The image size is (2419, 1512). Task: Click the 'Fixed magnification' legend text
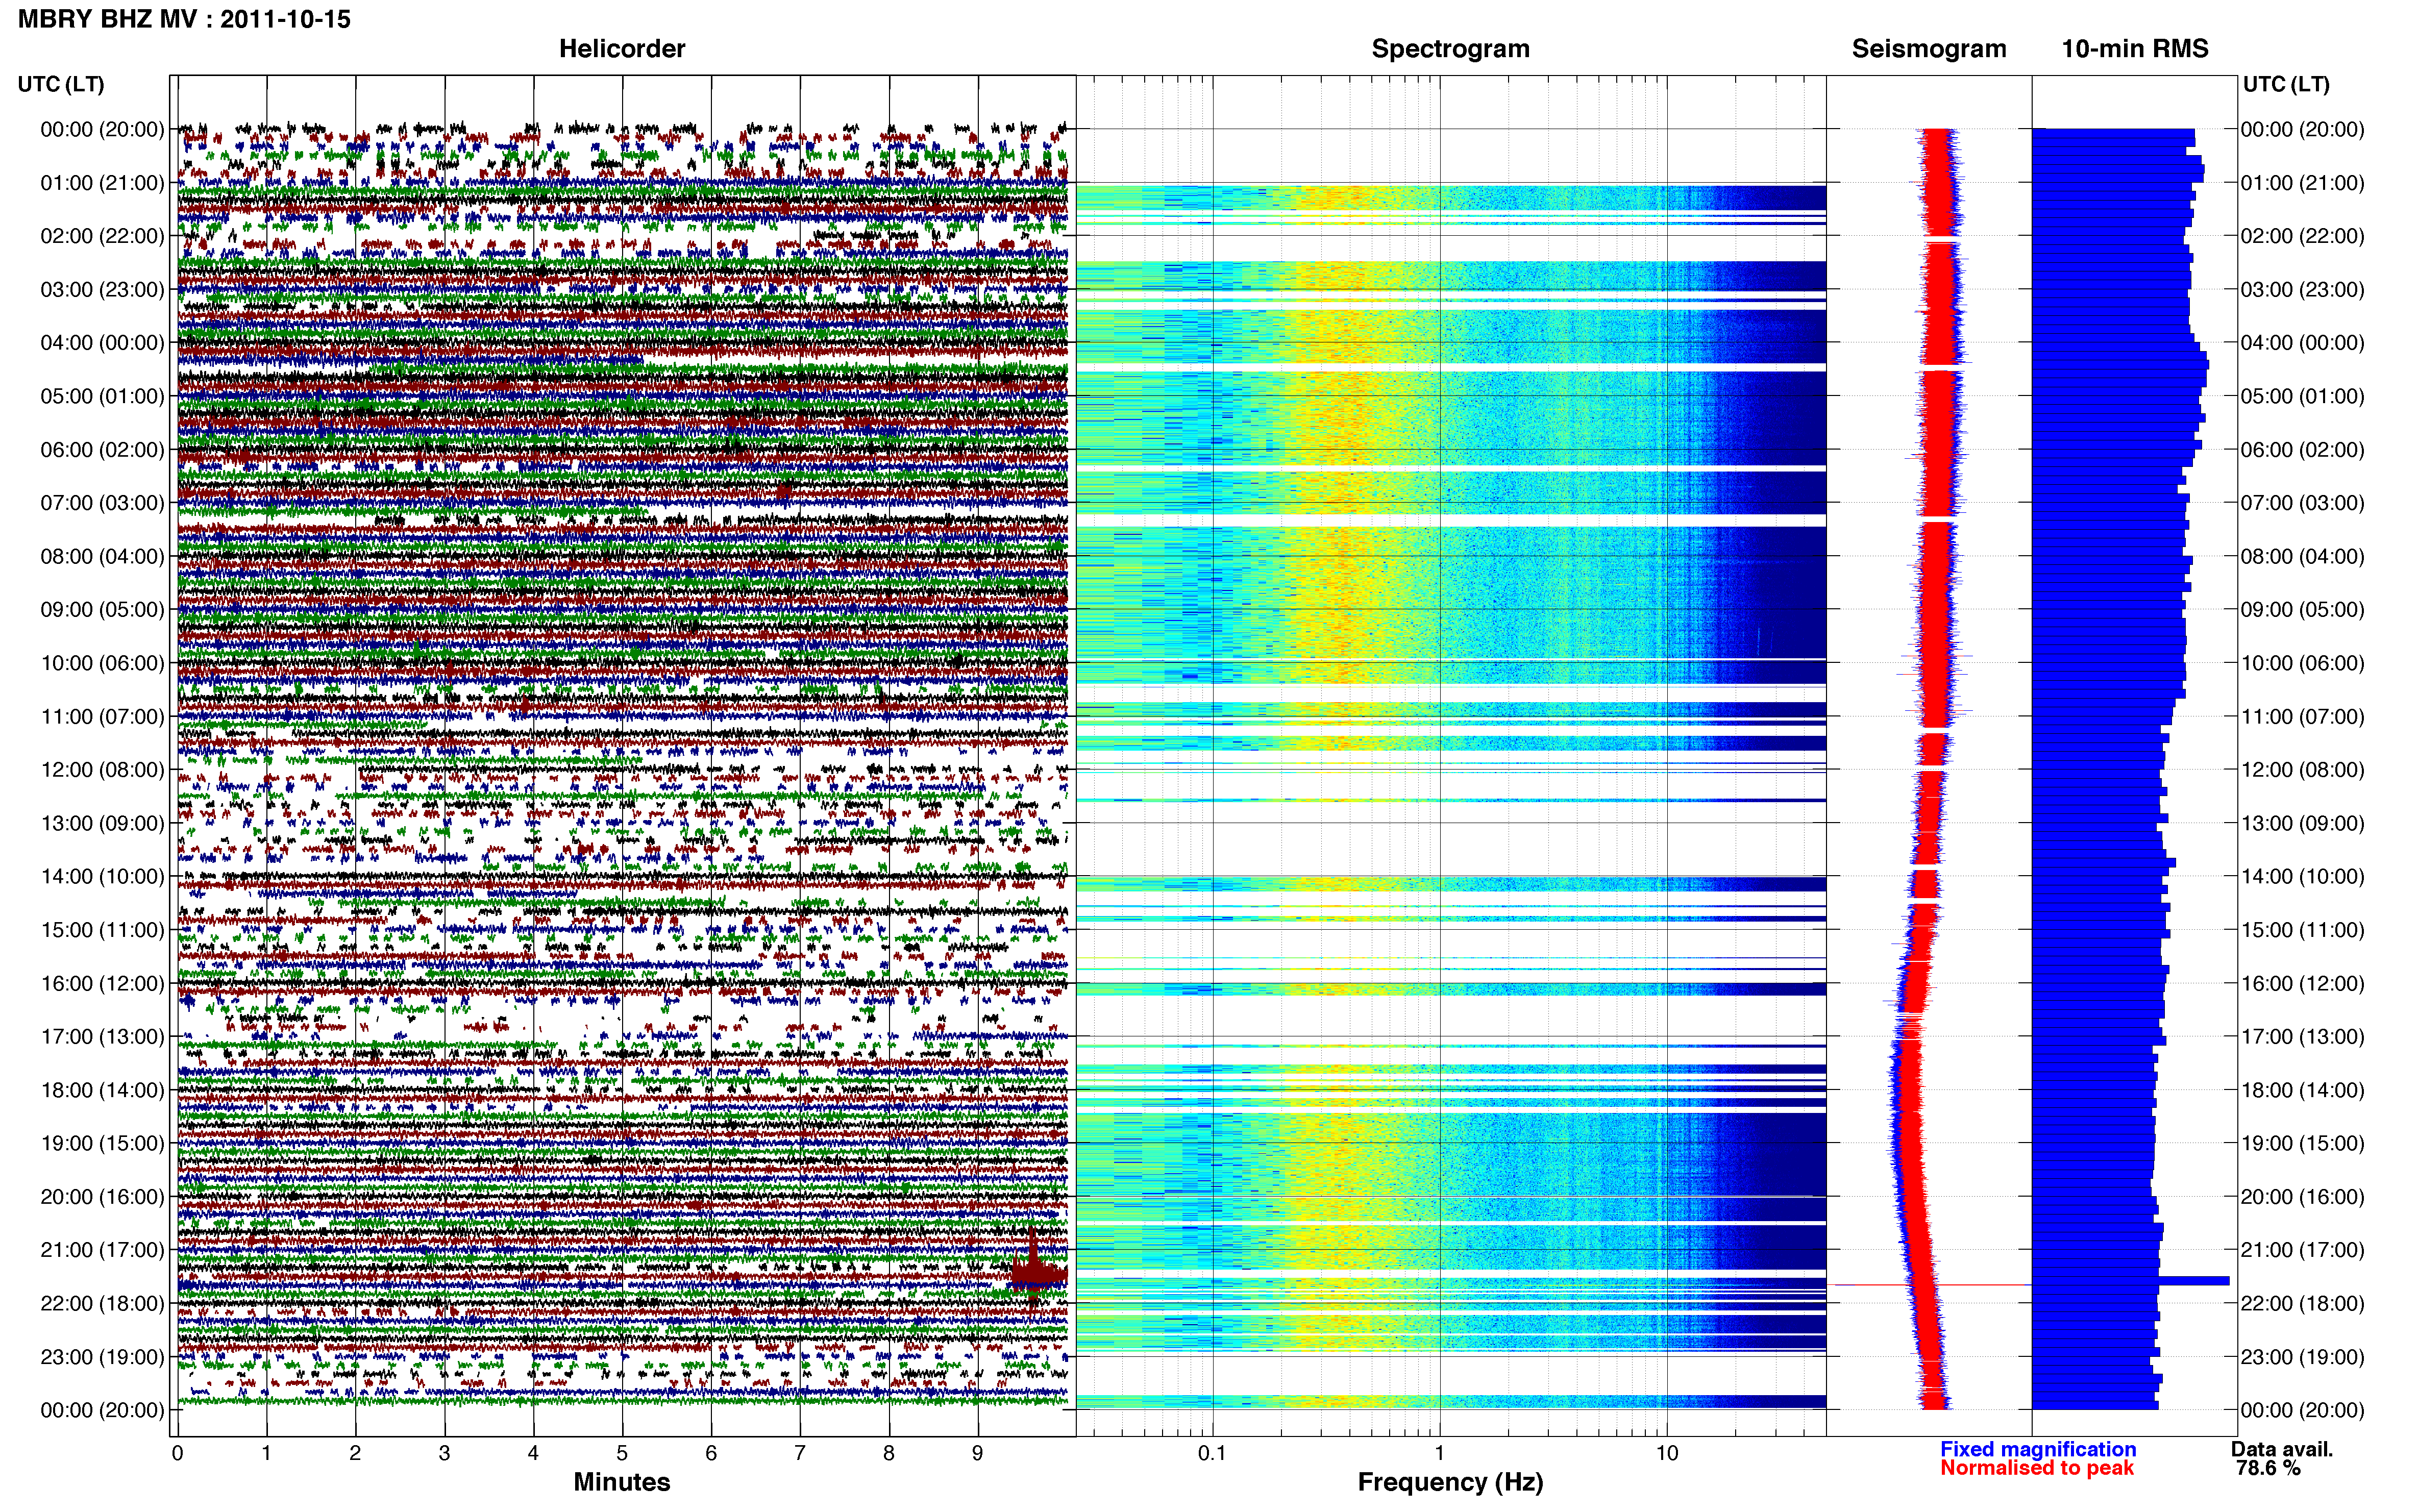pos(2038,1449)
